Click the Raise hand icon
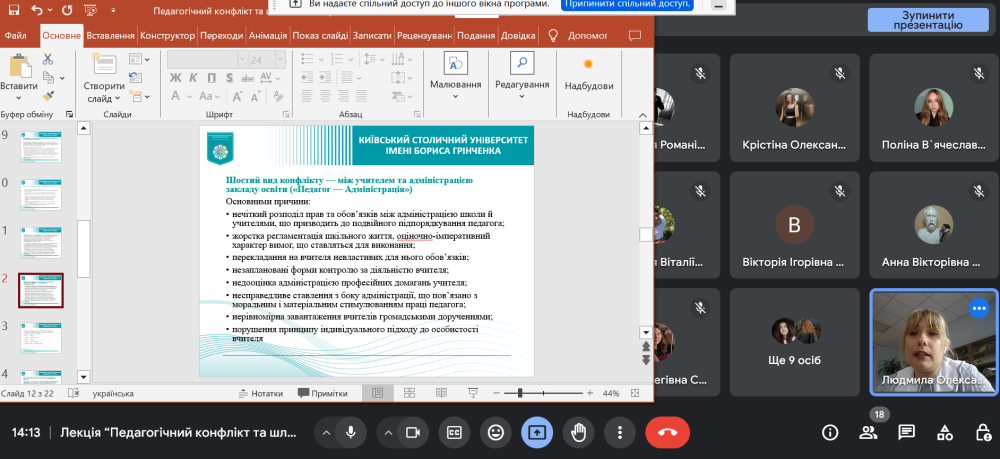 point(578,432)
